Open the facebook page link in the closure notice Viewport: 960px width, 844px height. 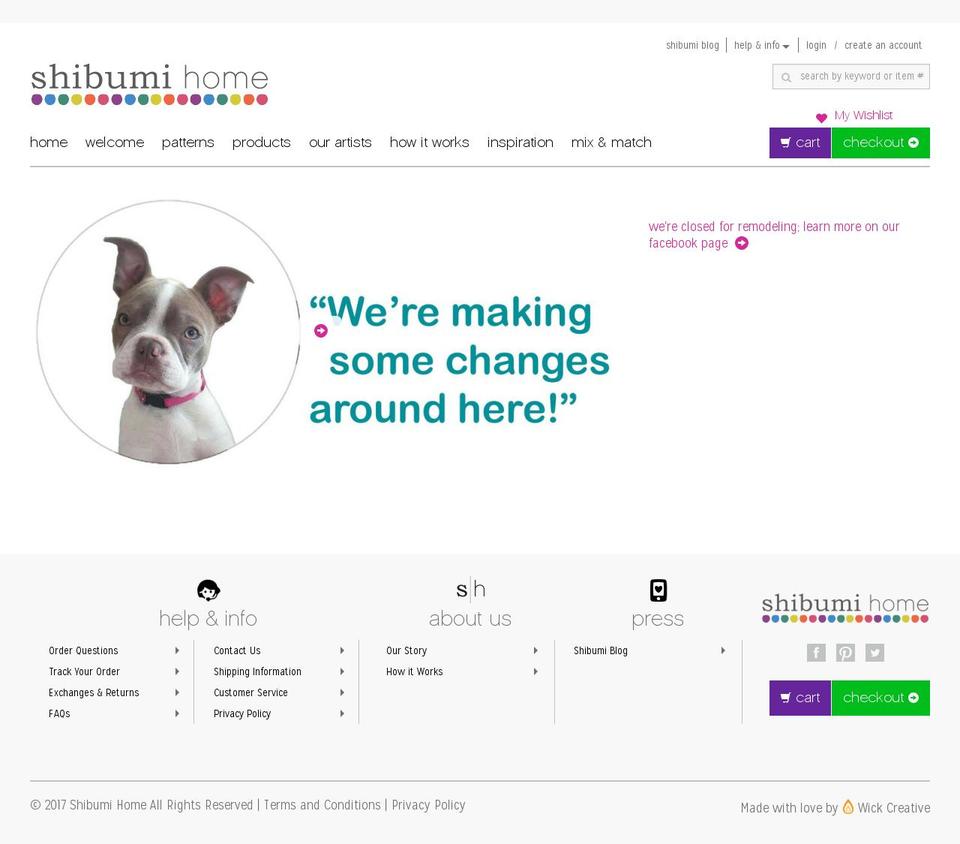tap(688, 243)
